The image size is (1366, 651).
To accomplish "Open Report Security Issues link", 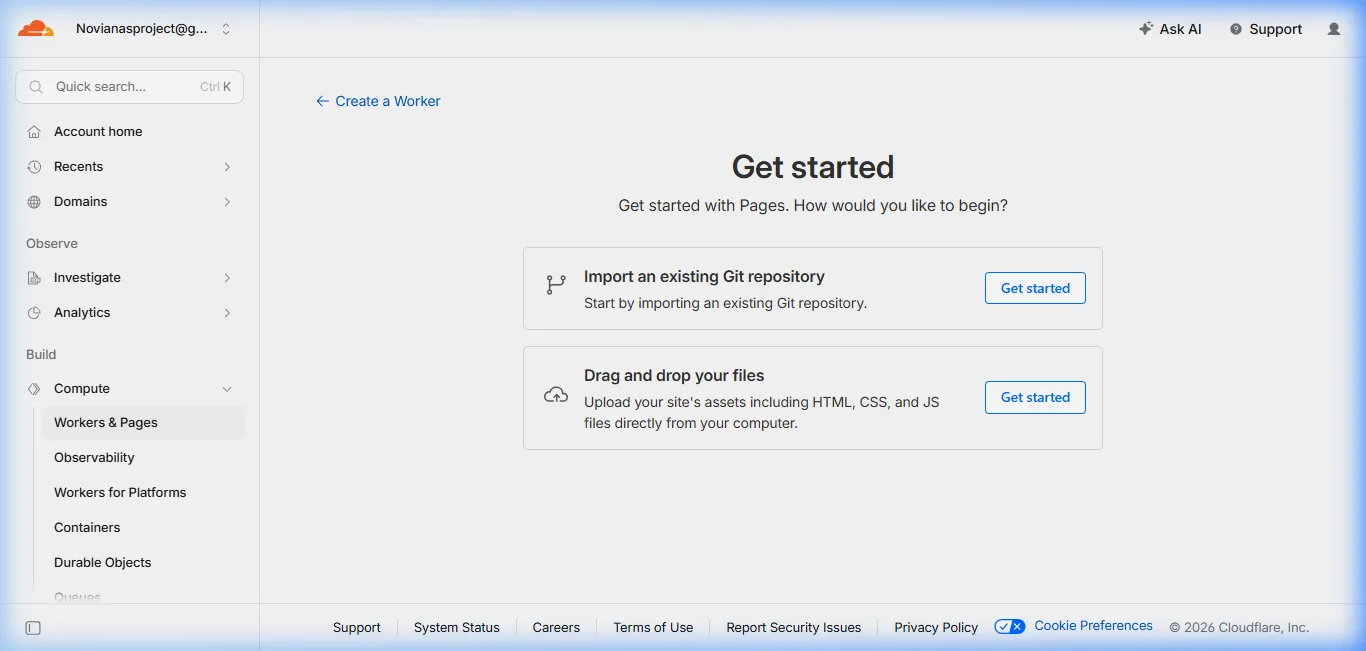I will pyautogui.click(x=794, y=628).
